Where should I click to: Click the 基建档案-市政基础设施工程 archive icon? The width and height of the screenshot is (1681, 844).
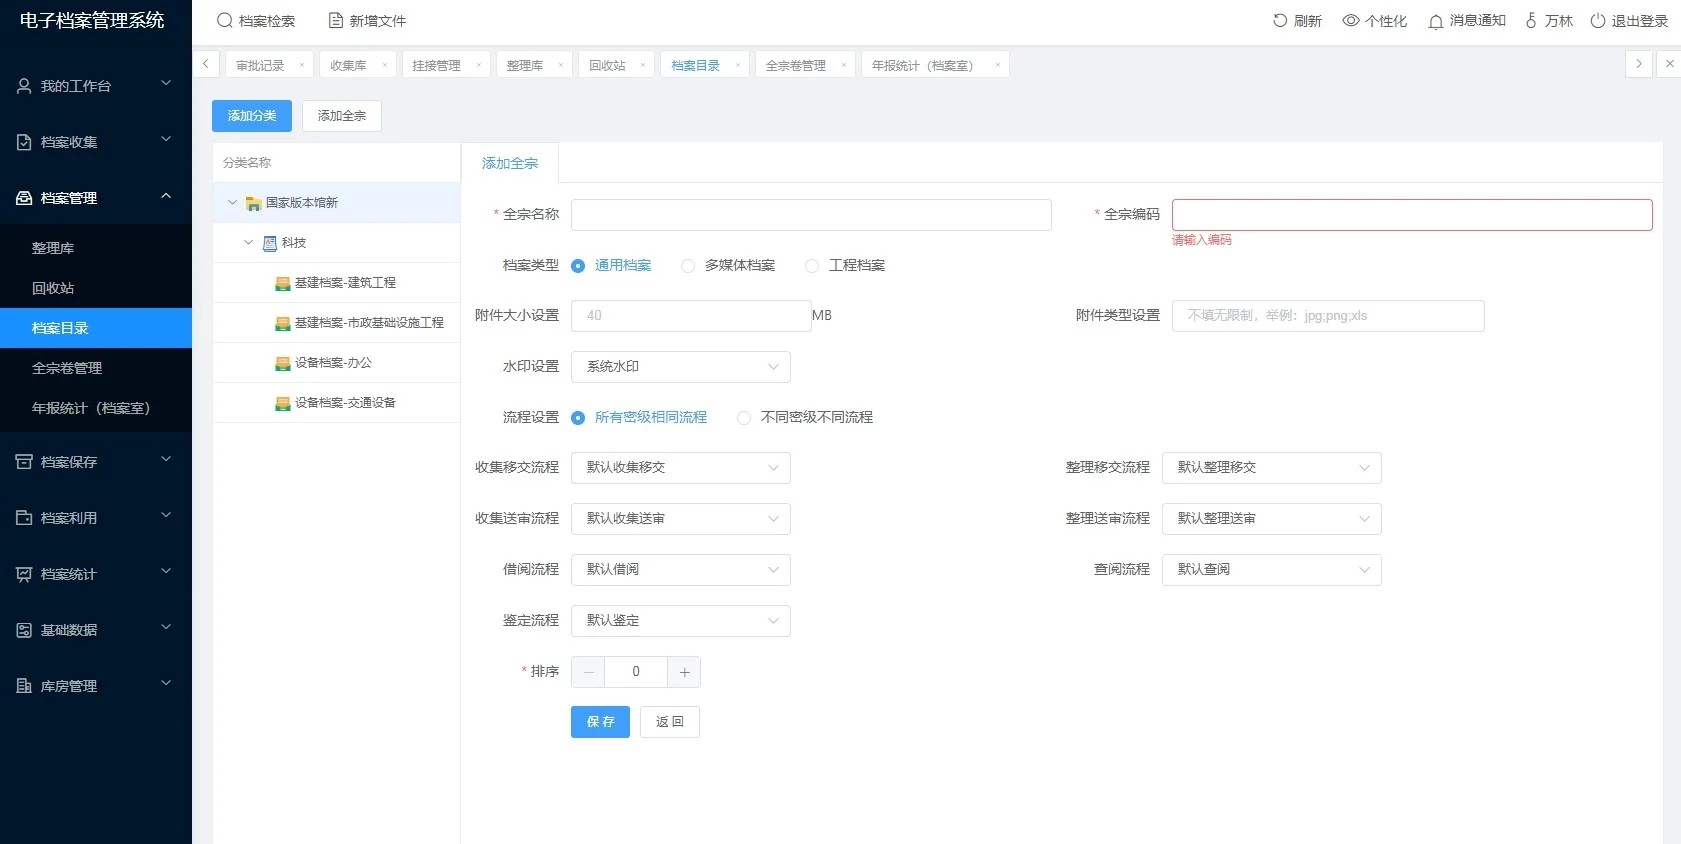[283, 323]
